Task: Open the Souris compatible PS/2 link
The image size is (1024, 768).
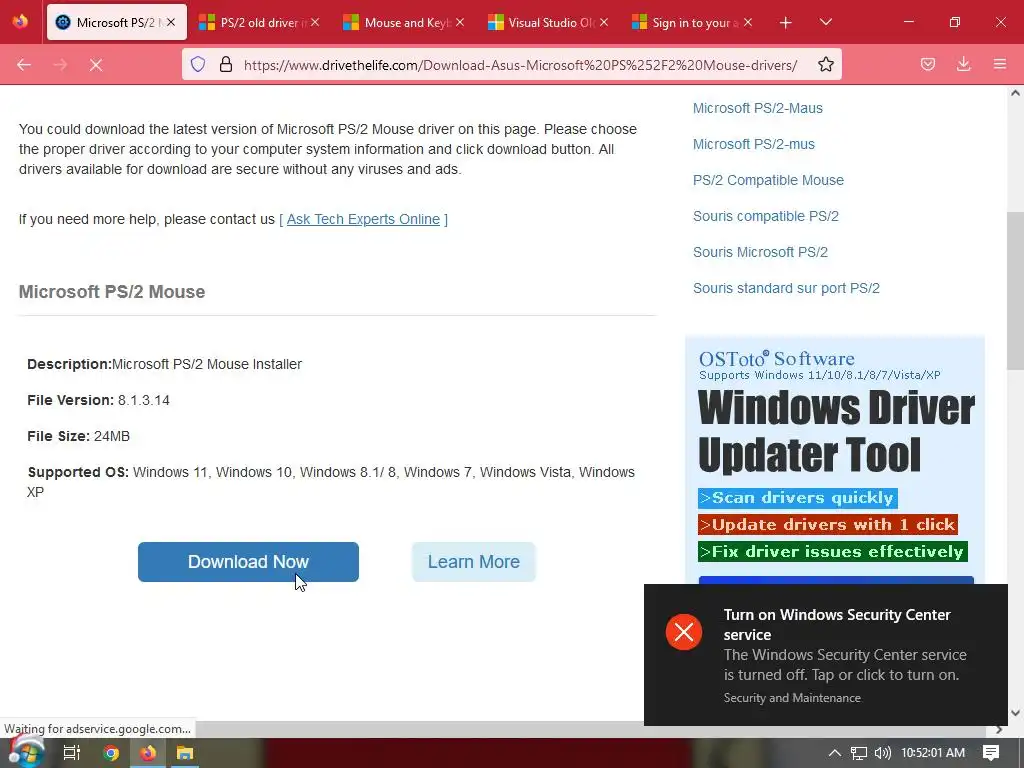Action: pyautogui.click(x=765, y=216)
